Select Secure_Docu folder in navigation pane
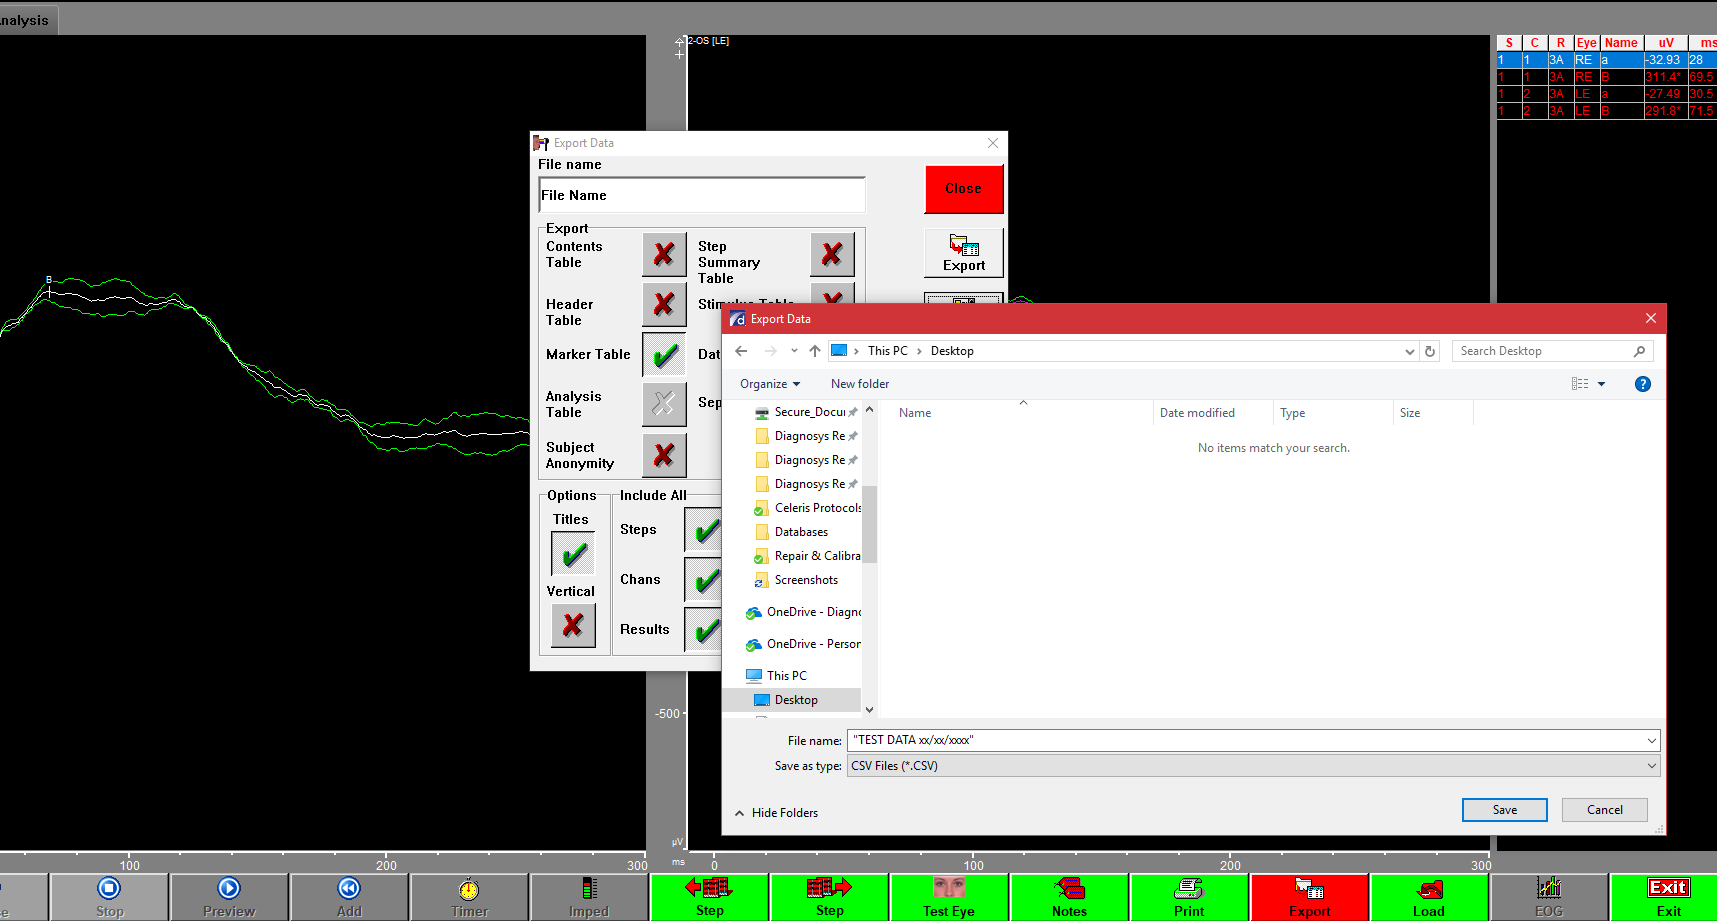This screenshot has height=921, width=1717. [x=806, y=412]
